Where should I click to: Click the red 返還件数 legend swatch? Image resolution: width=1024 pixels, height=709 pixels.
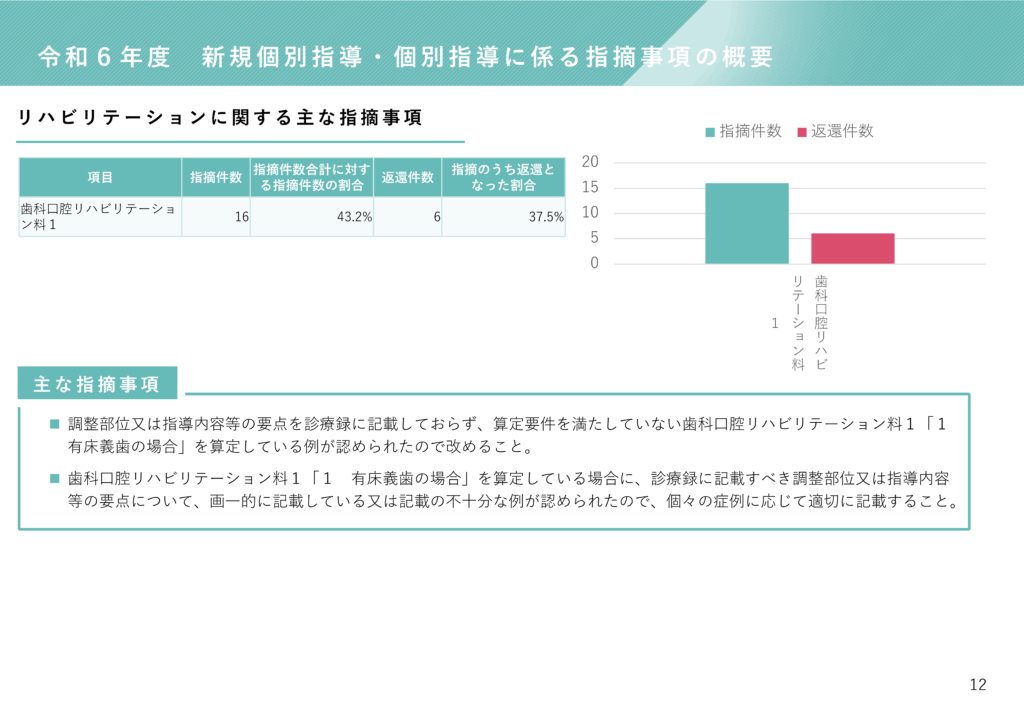[802, 132]
